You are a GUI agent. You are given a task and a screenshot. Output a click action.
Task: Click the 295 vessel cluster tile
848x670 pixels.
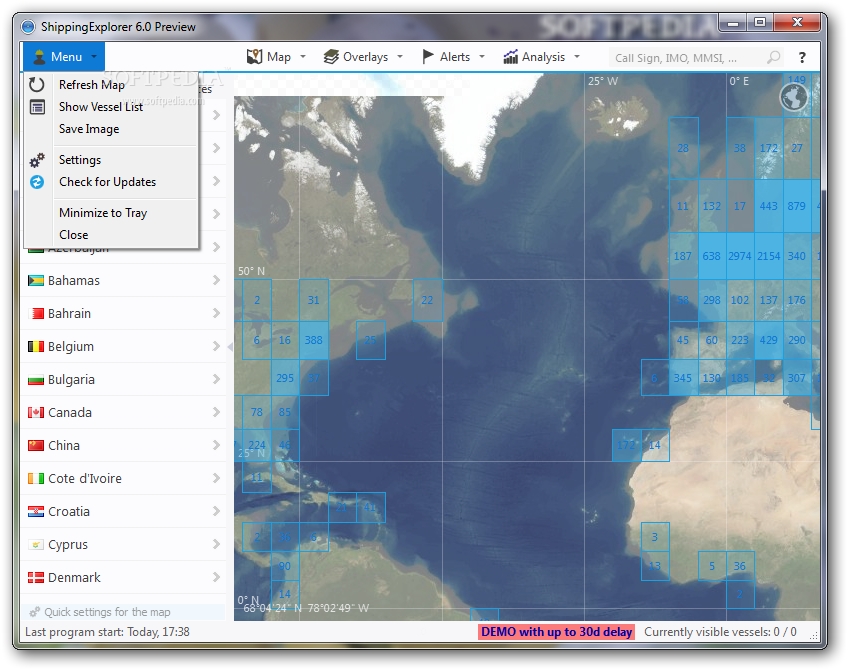(285, 378)
